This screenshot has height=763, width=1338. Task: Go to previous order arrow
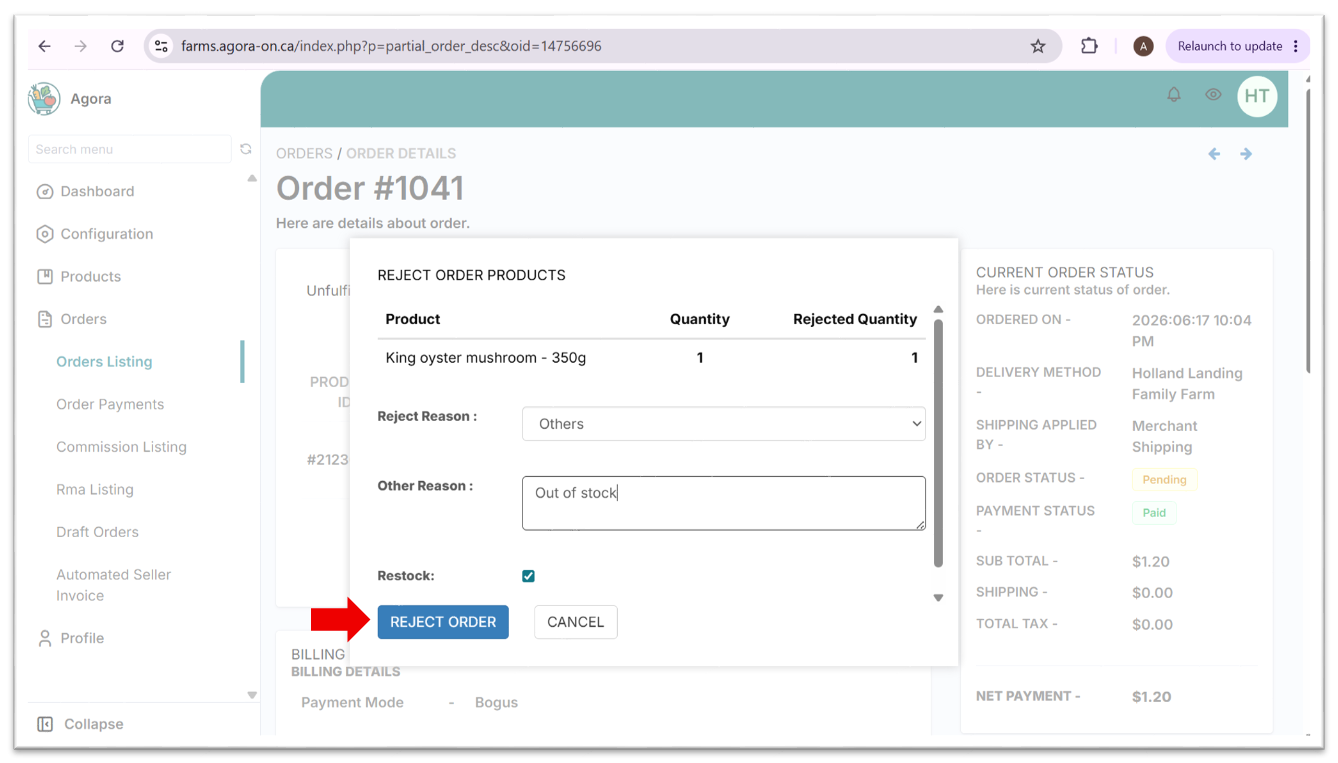[x=1214, y=154]
